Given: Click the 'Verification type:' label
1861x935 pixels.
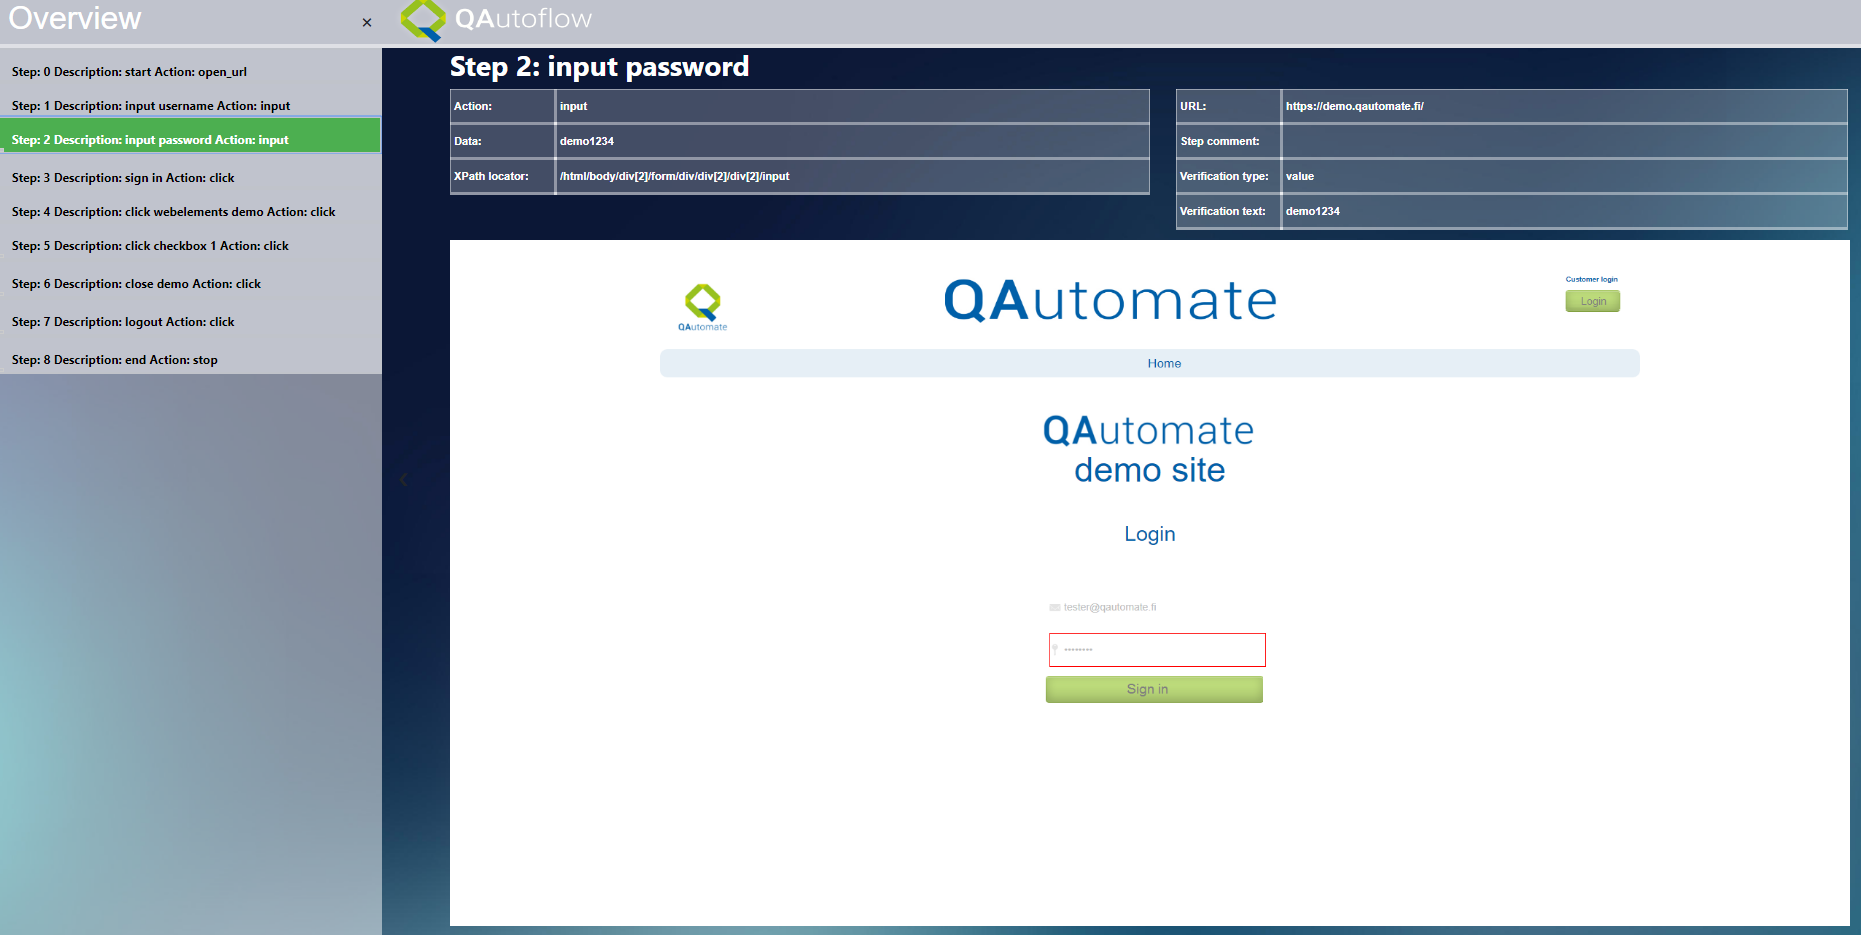Looking at the screenshot, I should point(1224,176).
